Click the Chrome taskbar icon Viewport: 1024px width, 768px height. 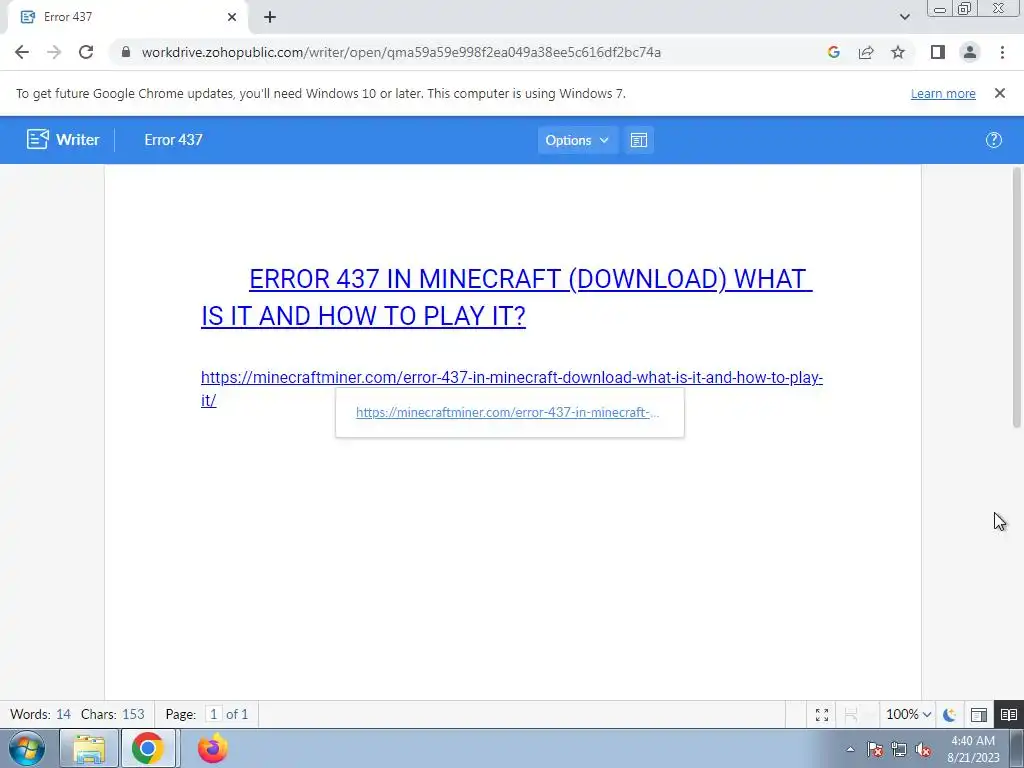click(148, 748)
